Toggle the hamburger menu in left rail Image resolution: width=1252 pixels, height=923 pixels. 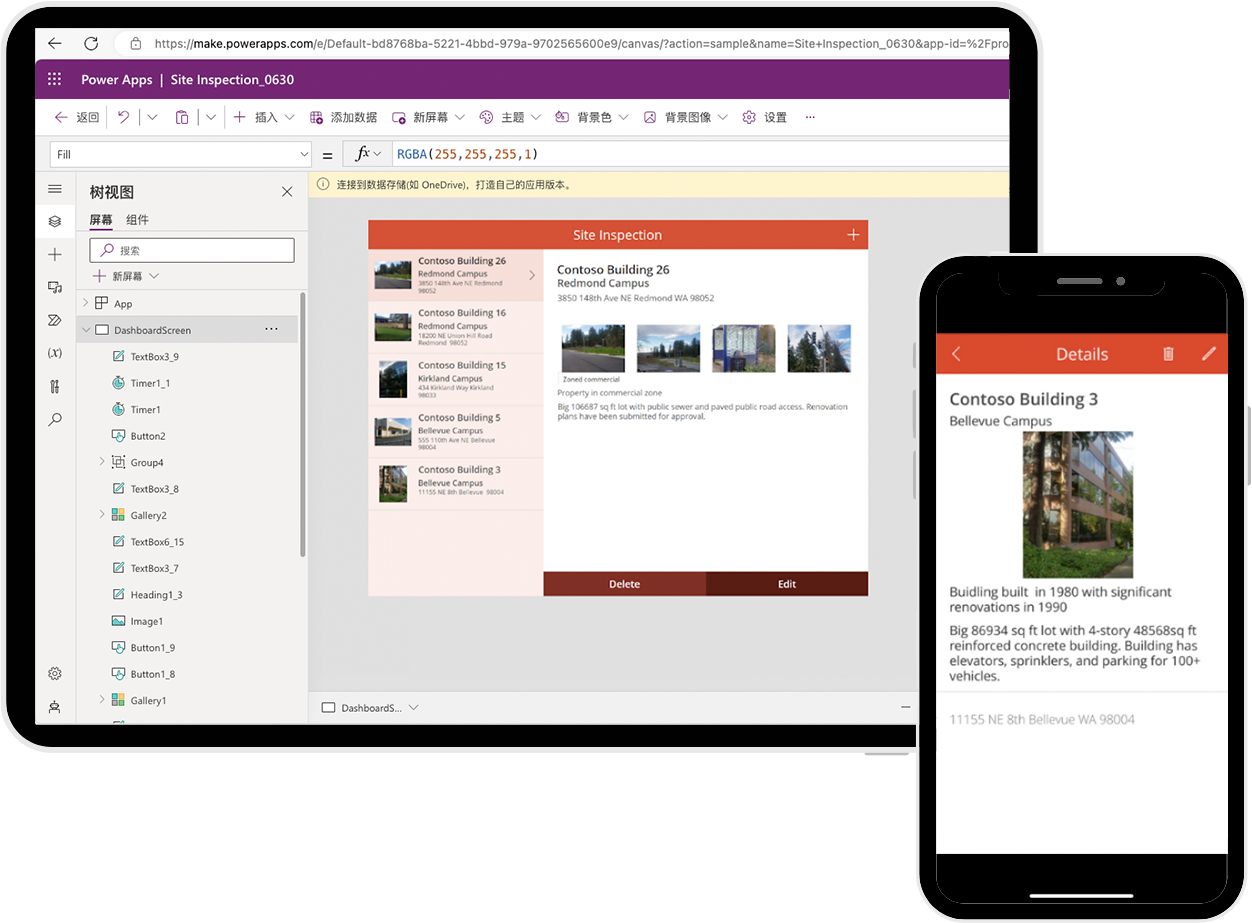pos(55,189)
